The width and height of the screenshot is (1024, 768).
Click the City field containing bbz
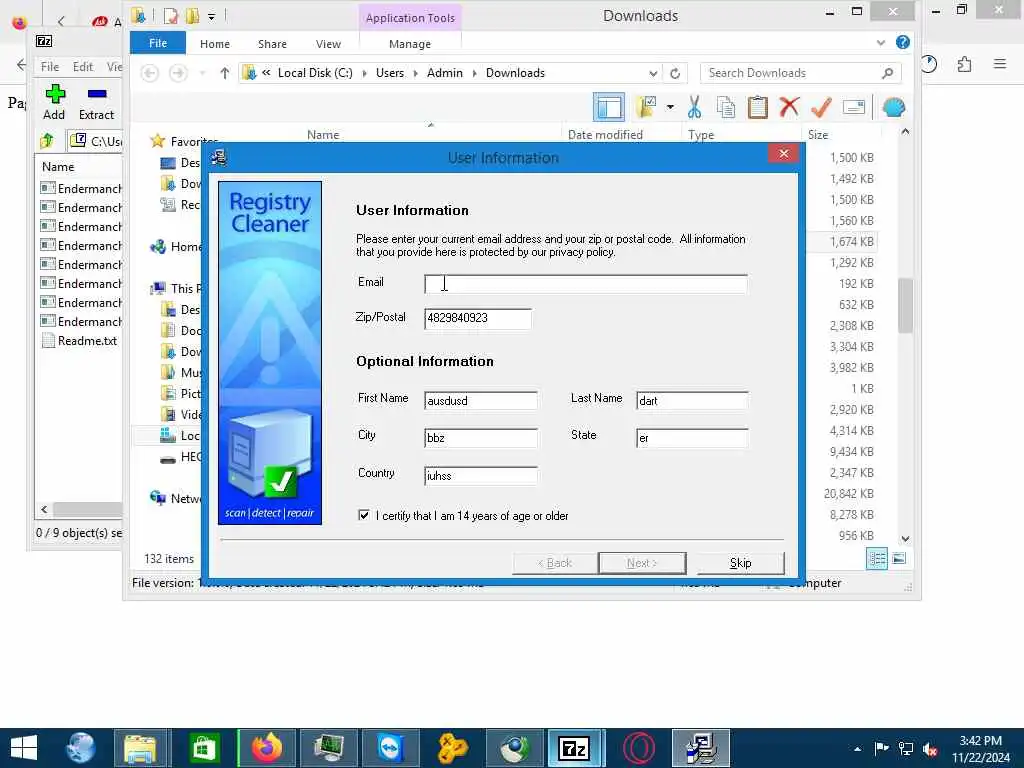click(481, 438)
